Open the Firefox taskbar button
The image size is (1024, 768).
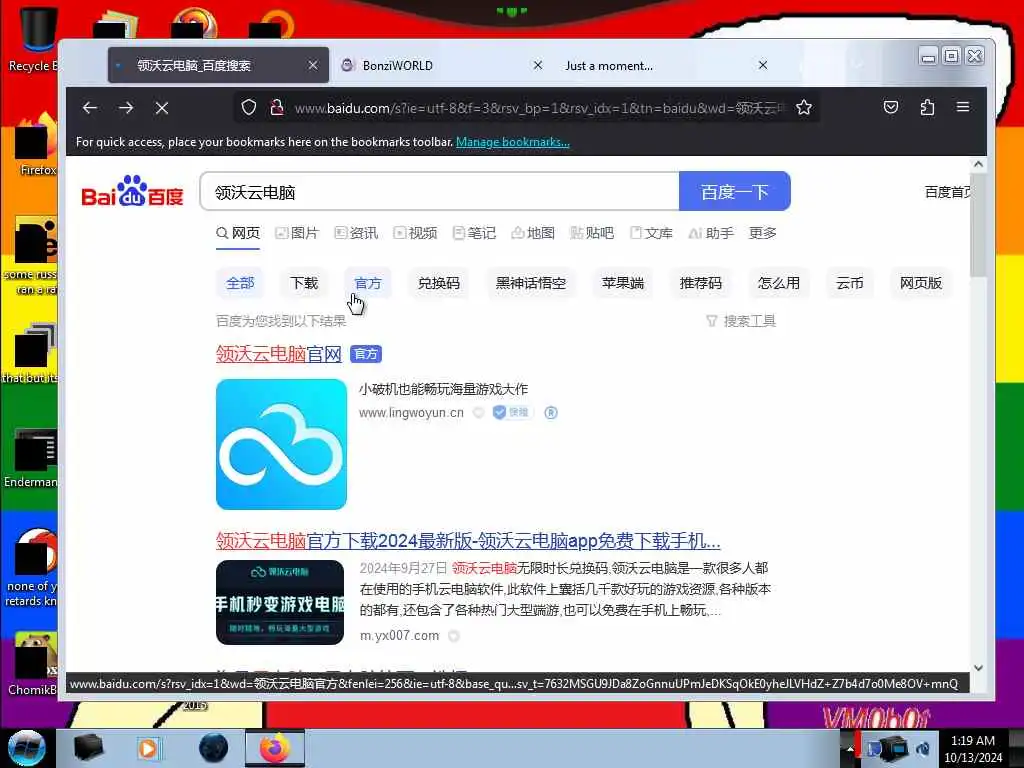click(275, 748)
